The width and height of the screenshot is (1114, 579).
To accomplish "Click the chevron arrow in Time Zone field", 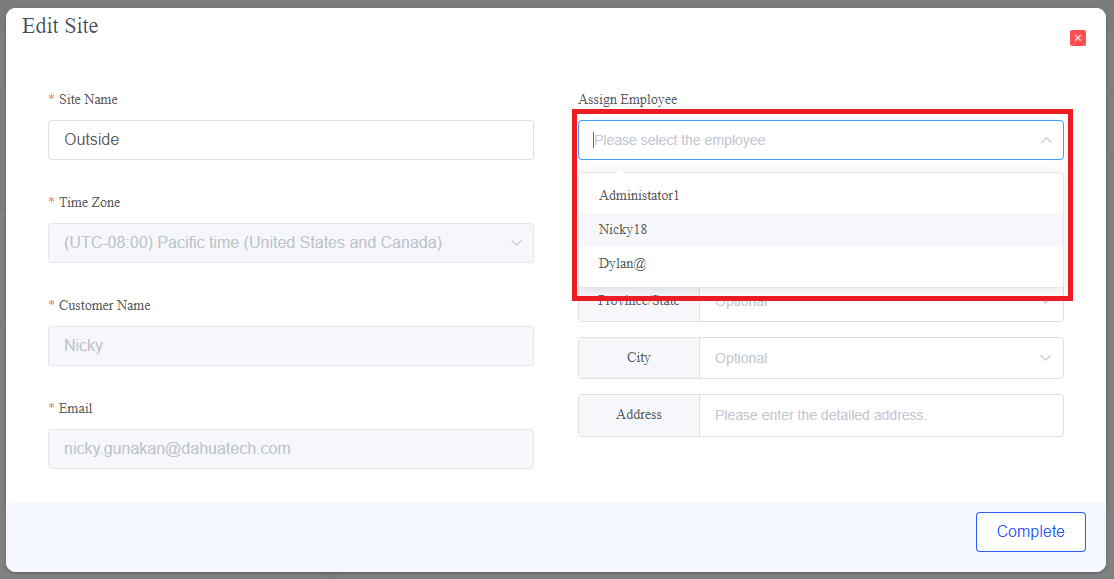I will (516, 243).
